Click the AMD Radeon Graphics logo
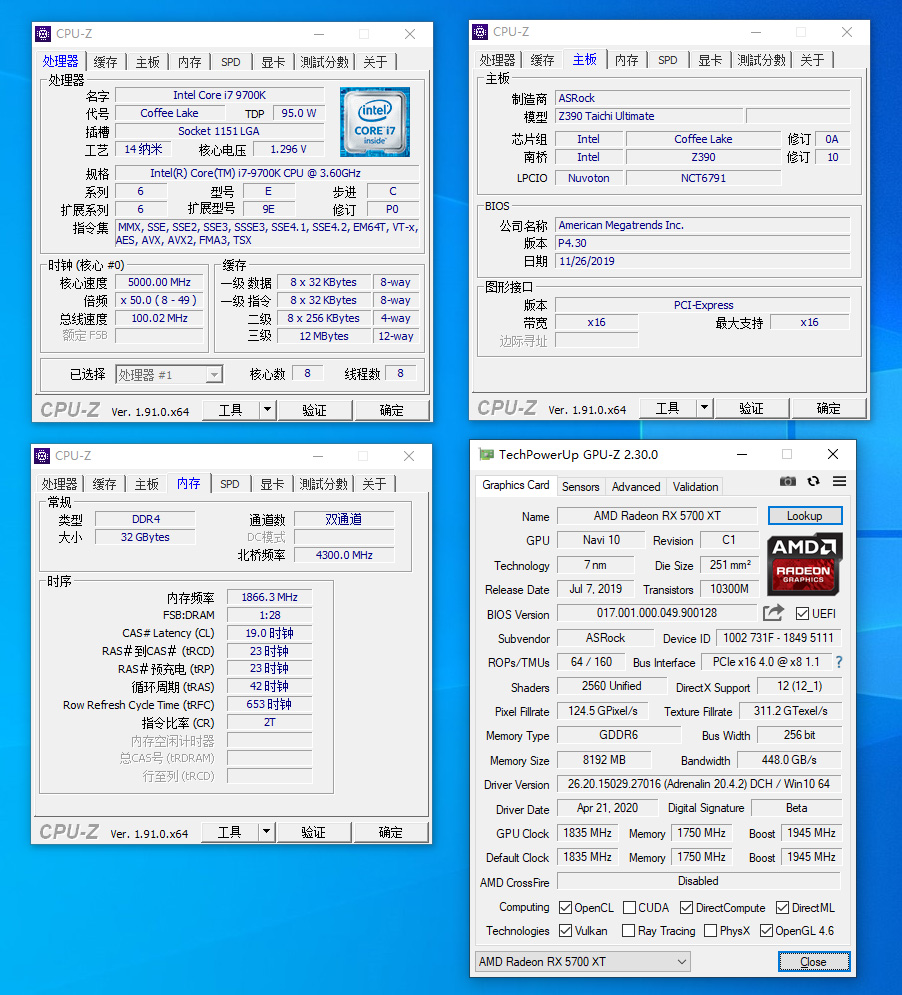 805,565
